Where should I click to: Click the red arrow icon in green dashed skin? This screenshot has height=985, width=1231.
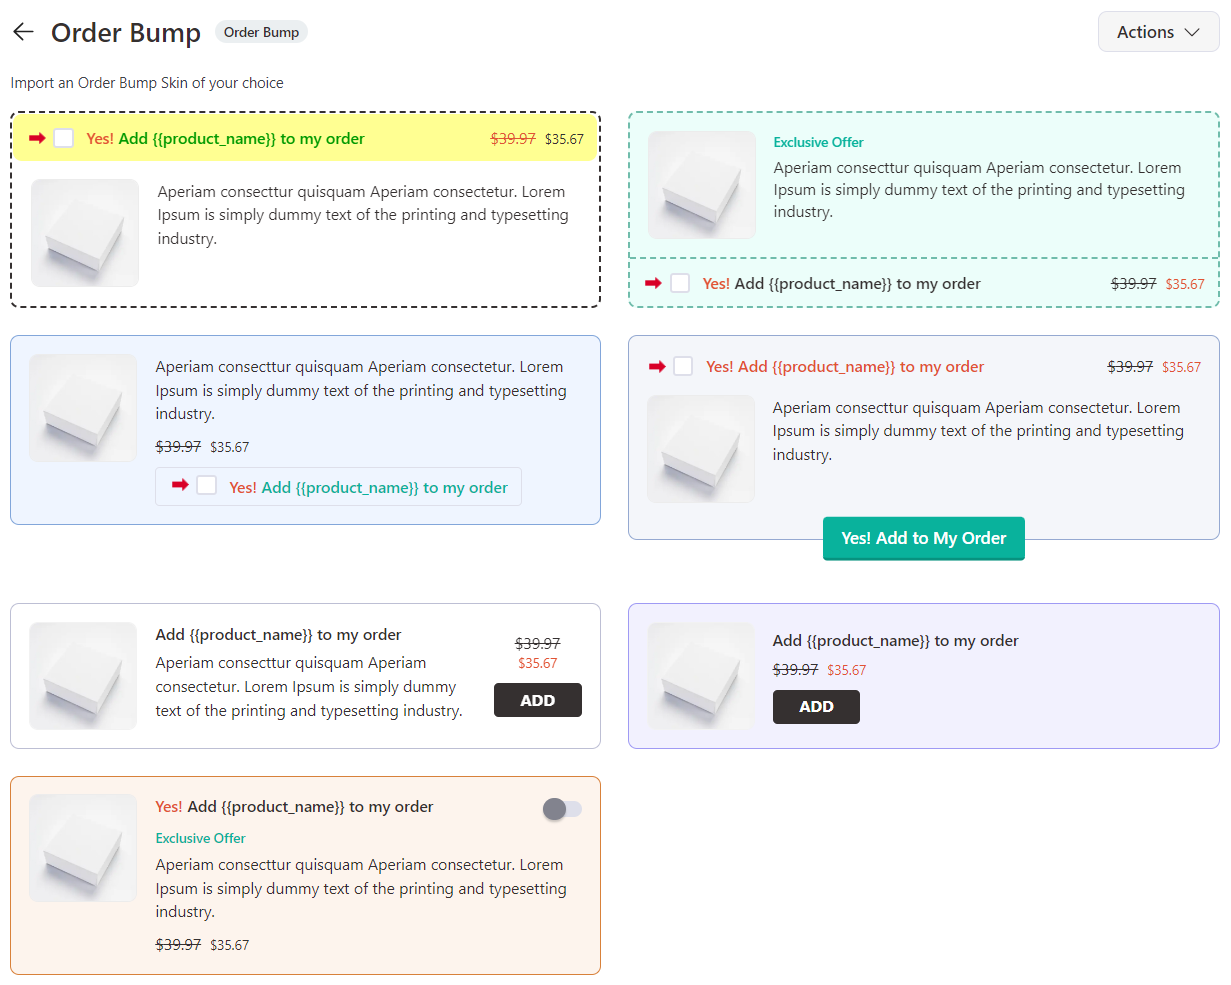coord(652,283)
